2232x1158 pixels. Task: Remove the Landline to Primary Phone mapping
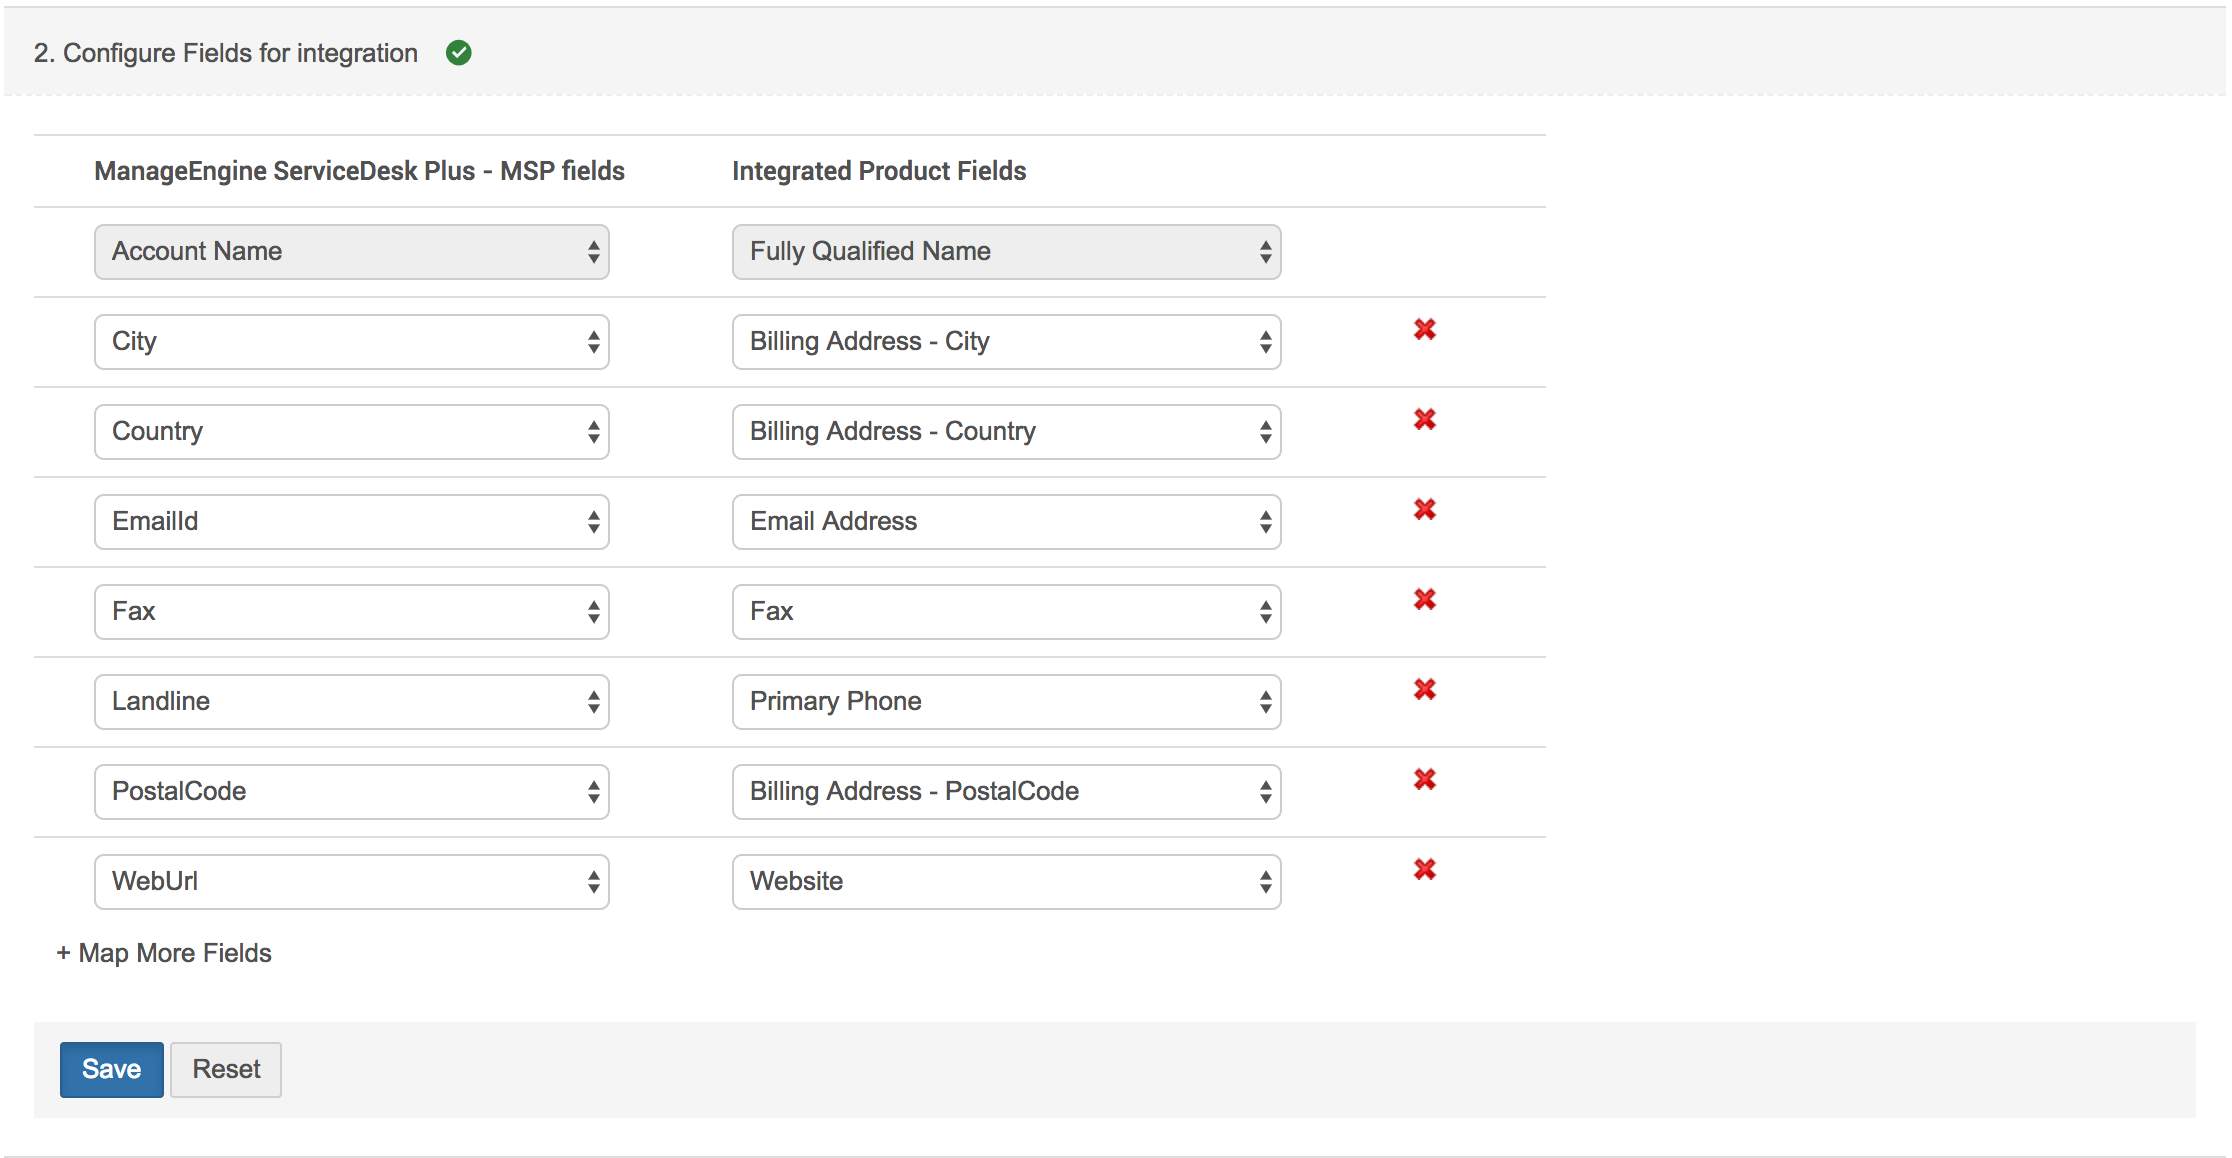point(1424,690)
